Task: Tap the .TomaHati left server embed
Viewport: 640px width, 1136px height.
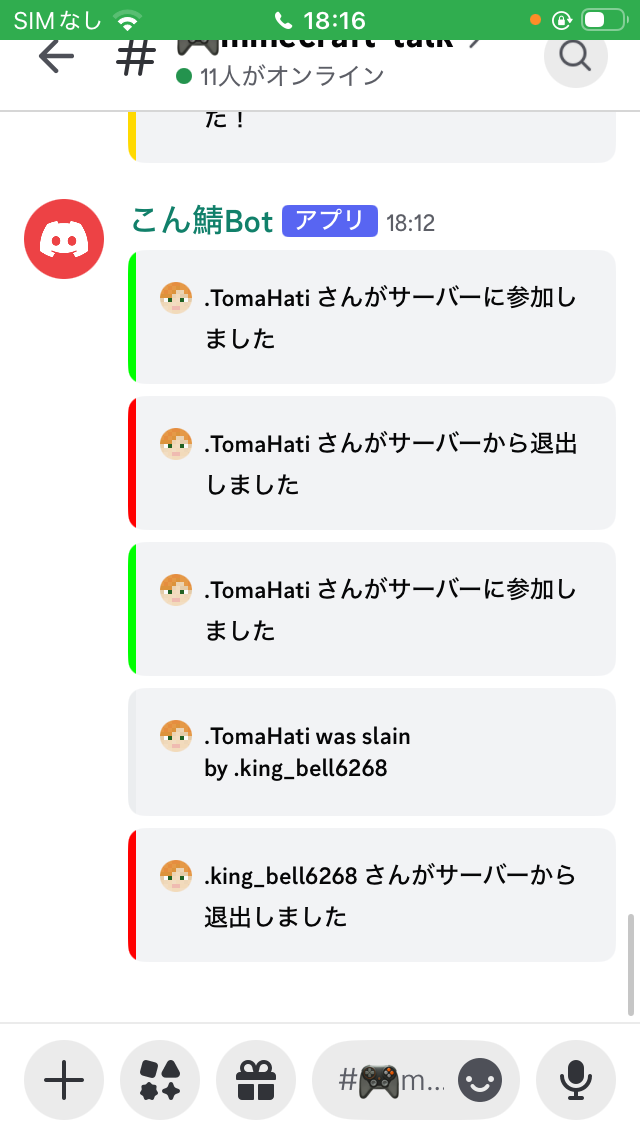Action: click(x=372, y=463)
